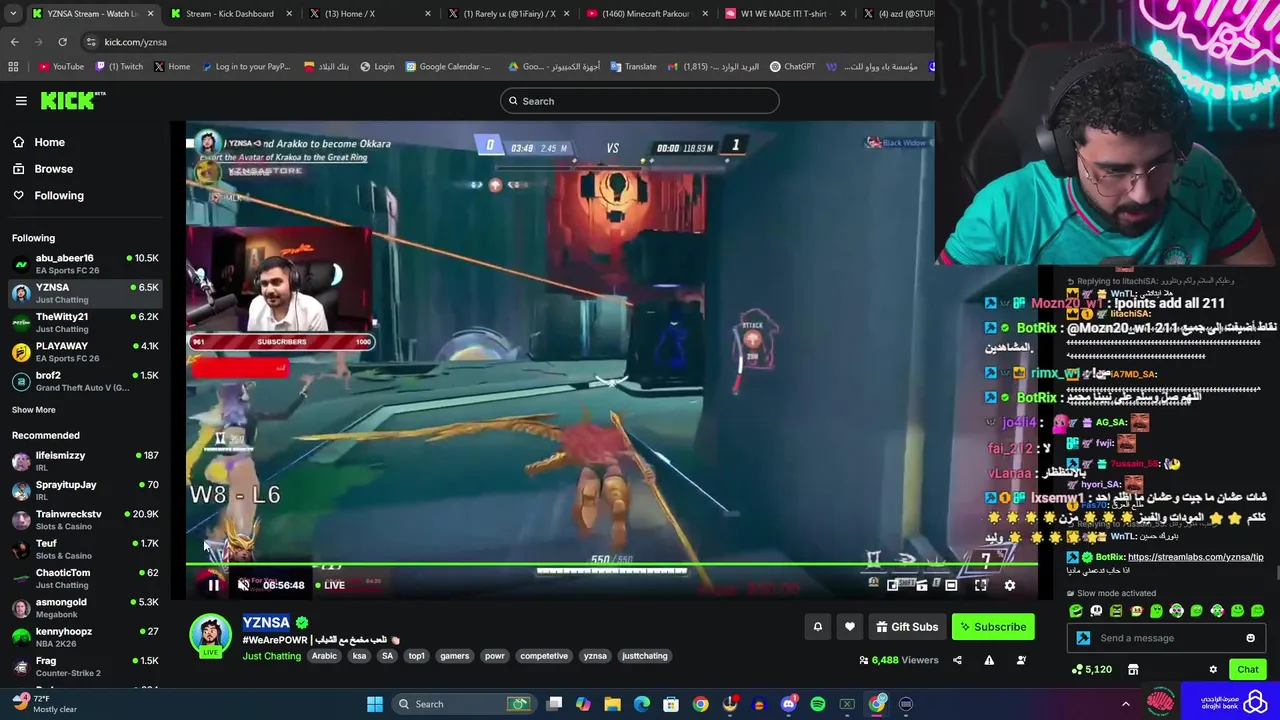Open Discord from the taskbar
This screenshot has height=720, width=1280.
[789, 704]
